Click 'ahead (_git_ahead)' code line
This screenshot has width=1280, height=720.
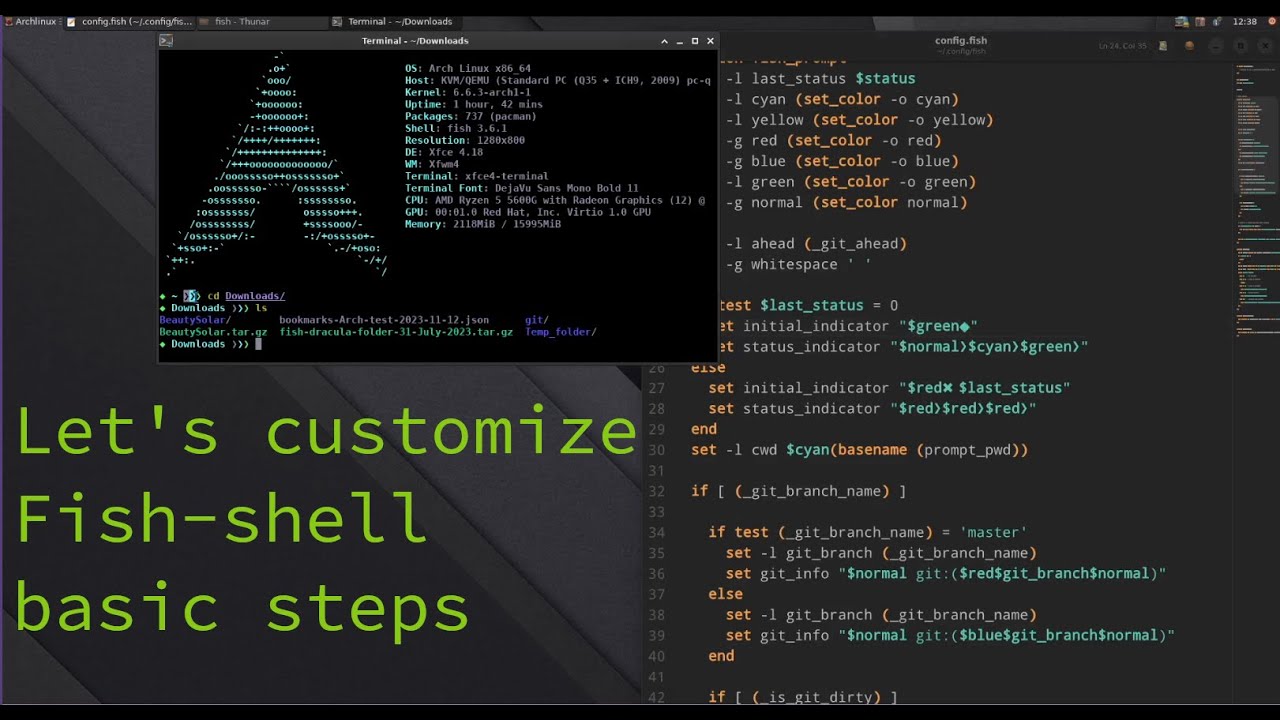pos(829,244)
